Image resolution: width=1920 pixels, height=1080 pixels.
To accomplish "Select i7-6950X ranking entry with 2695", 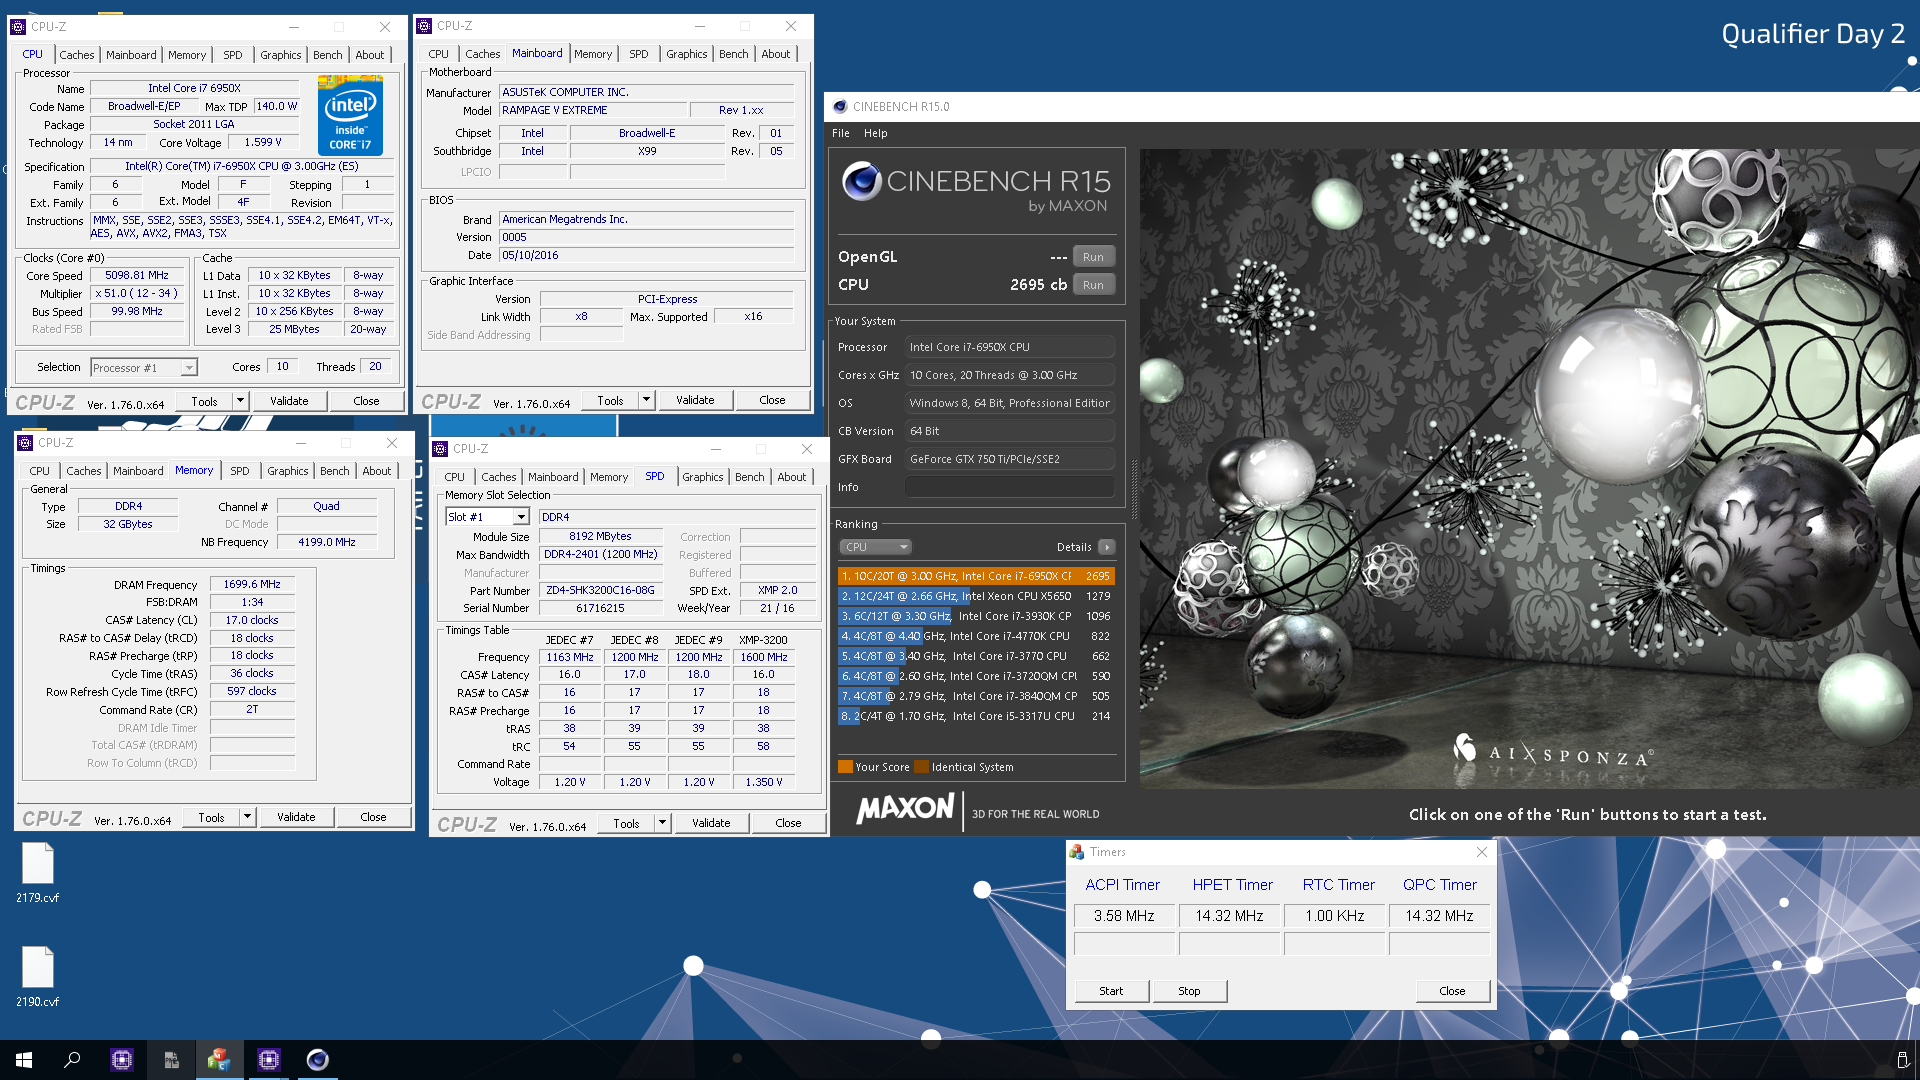I will coord(976,576).
